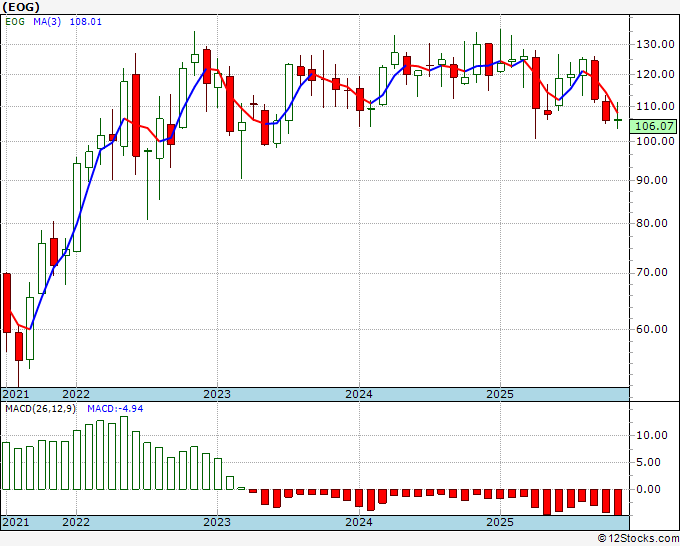The width and height of the screenshot is (680, 546).
Task: Click the 2021 label on price chart timeline
Action: click(16, 394)
